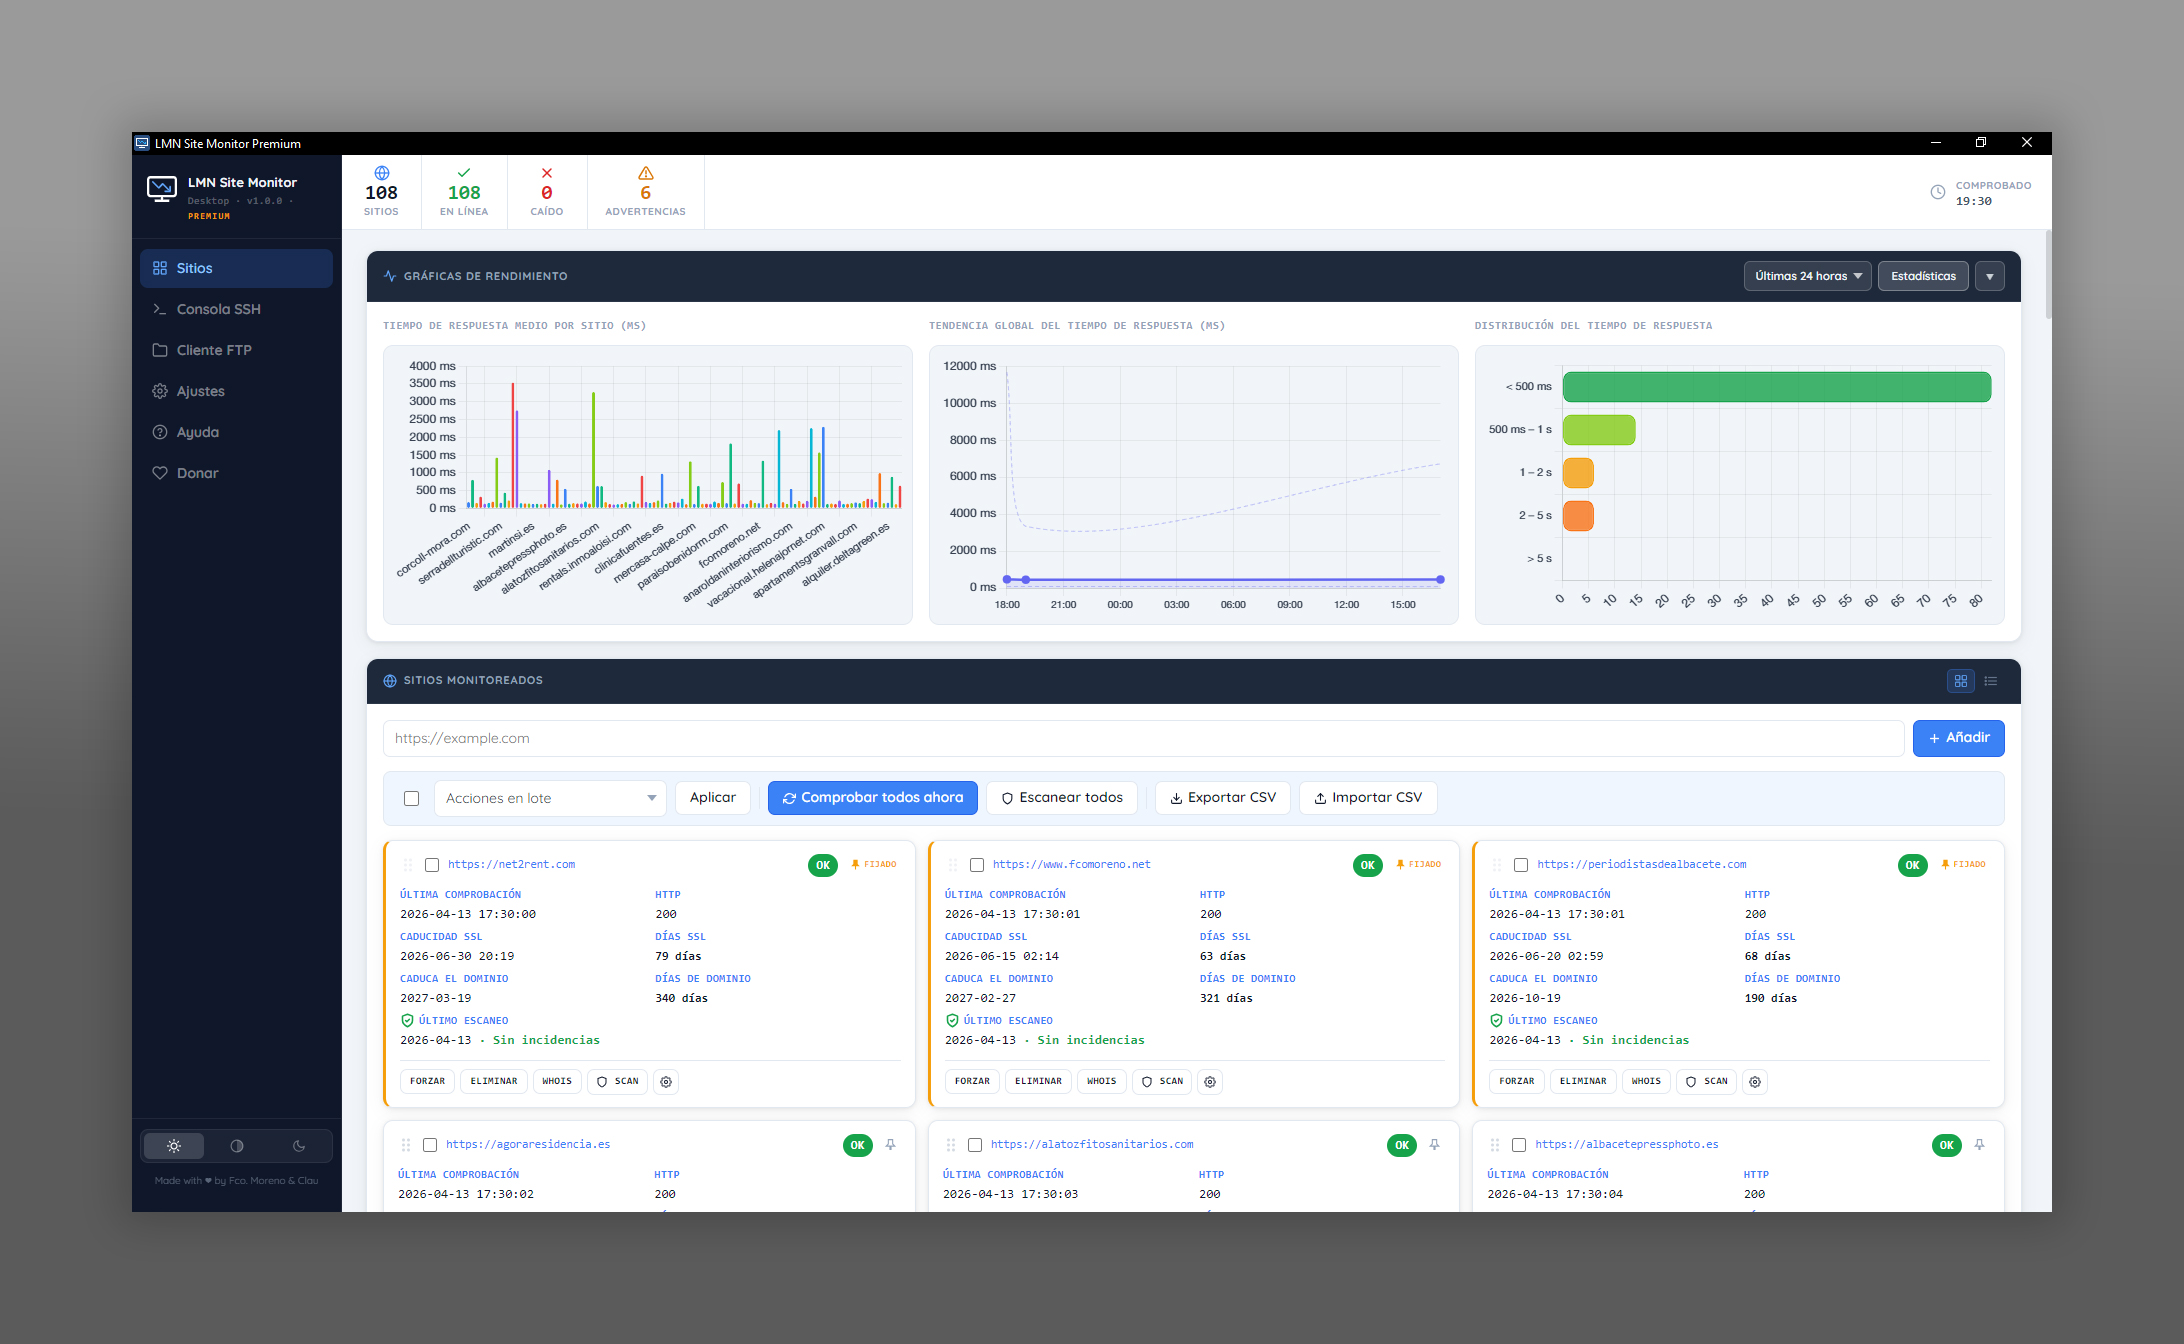Switch to grid view of monitored sites
The width and height of the screenshot is (2184, 1344).
(1960, 681)
